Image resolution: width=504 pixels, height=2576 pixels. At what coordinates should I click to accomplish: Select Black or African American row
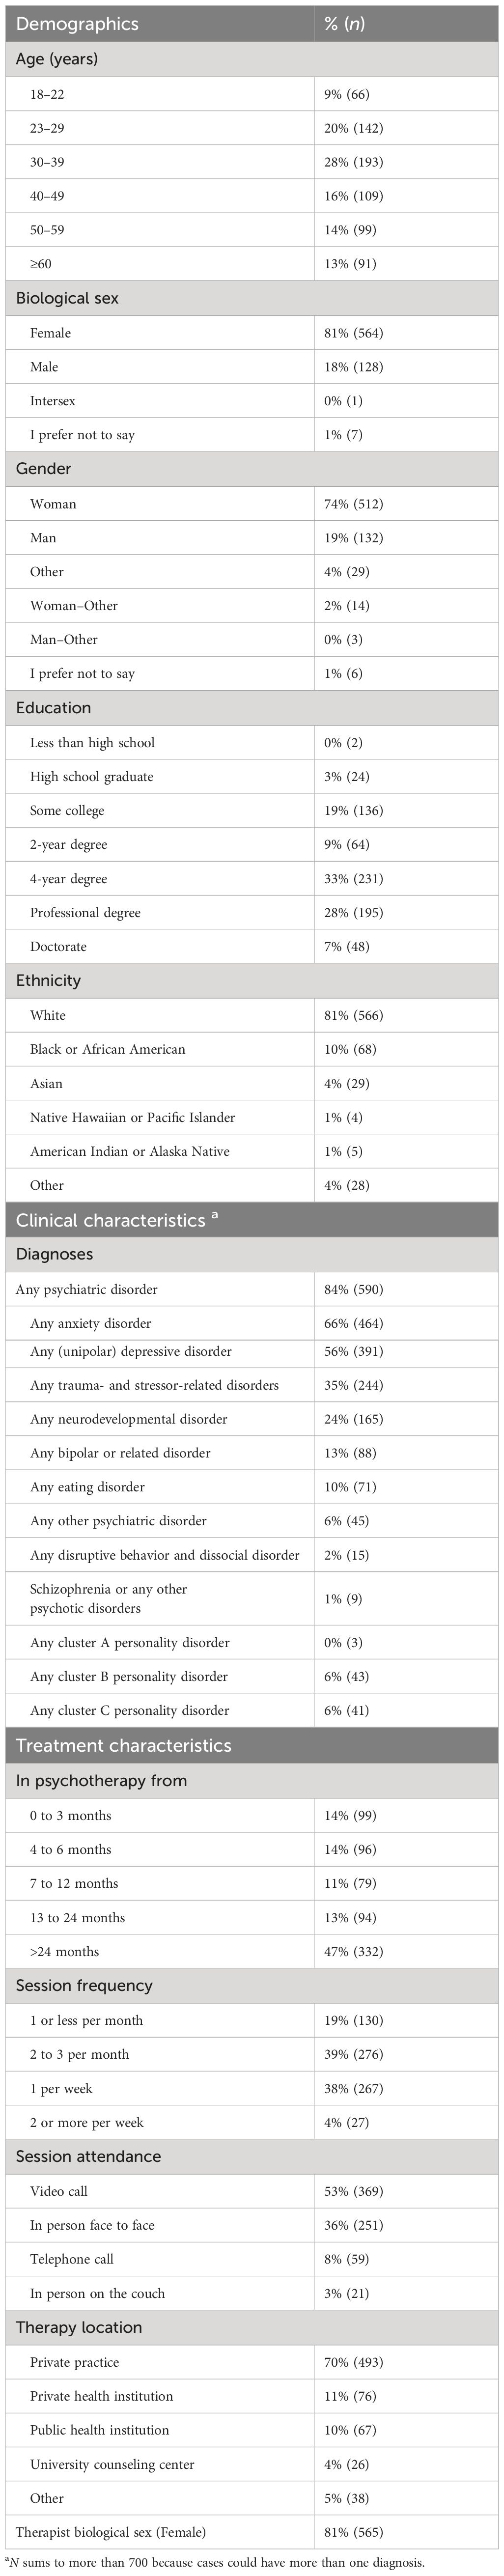click(107, 1049)
